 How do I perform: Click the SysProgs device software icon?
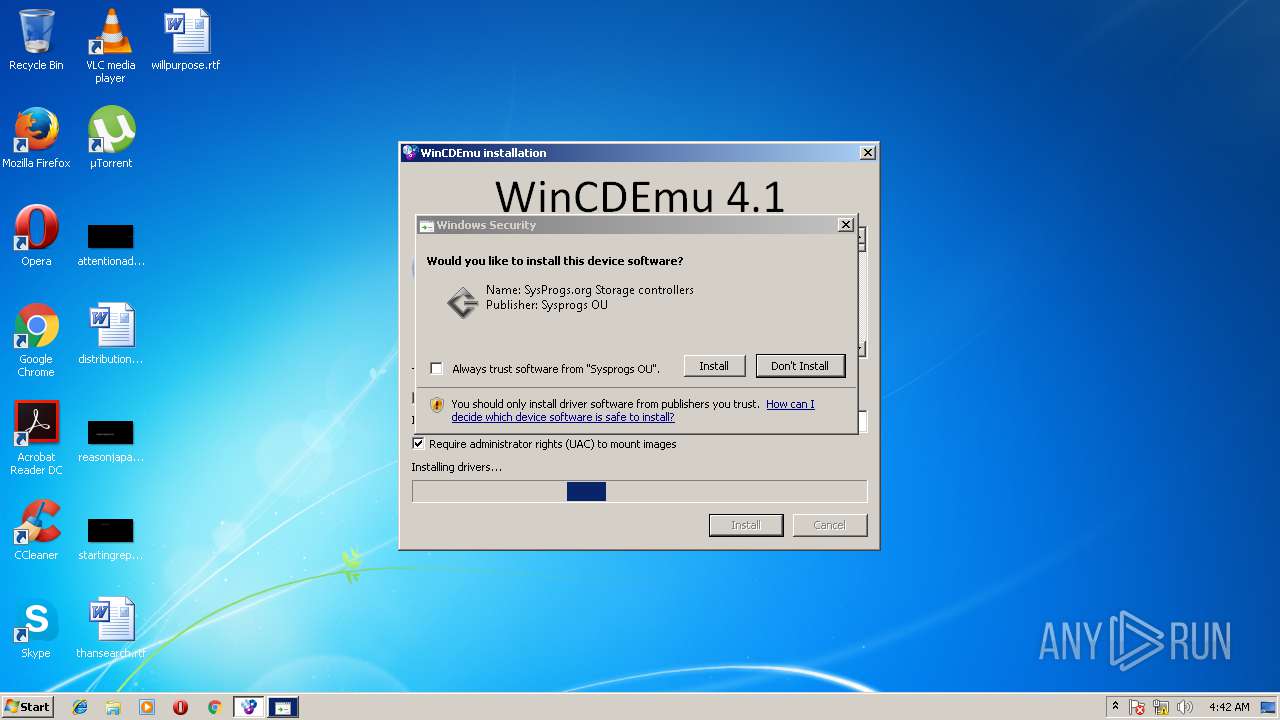point(462,302)
